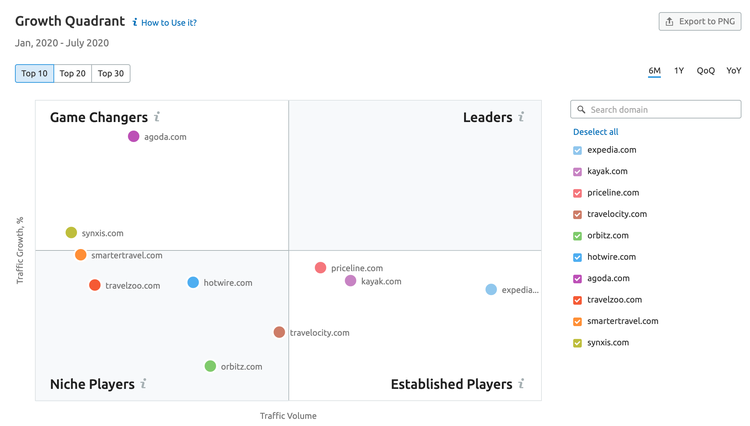The image size is (750, 426).
Task: Click the priceline.com chart label
Action: point(357,268)
